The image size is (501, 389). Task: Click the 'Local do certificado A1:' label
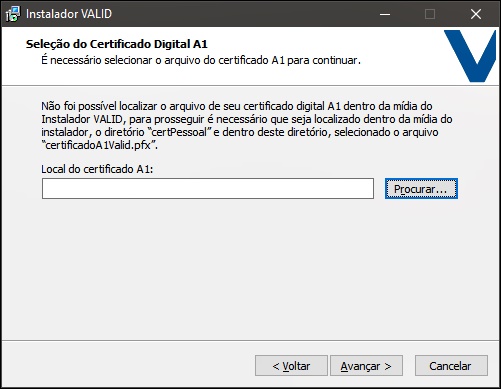coord(97,169)
